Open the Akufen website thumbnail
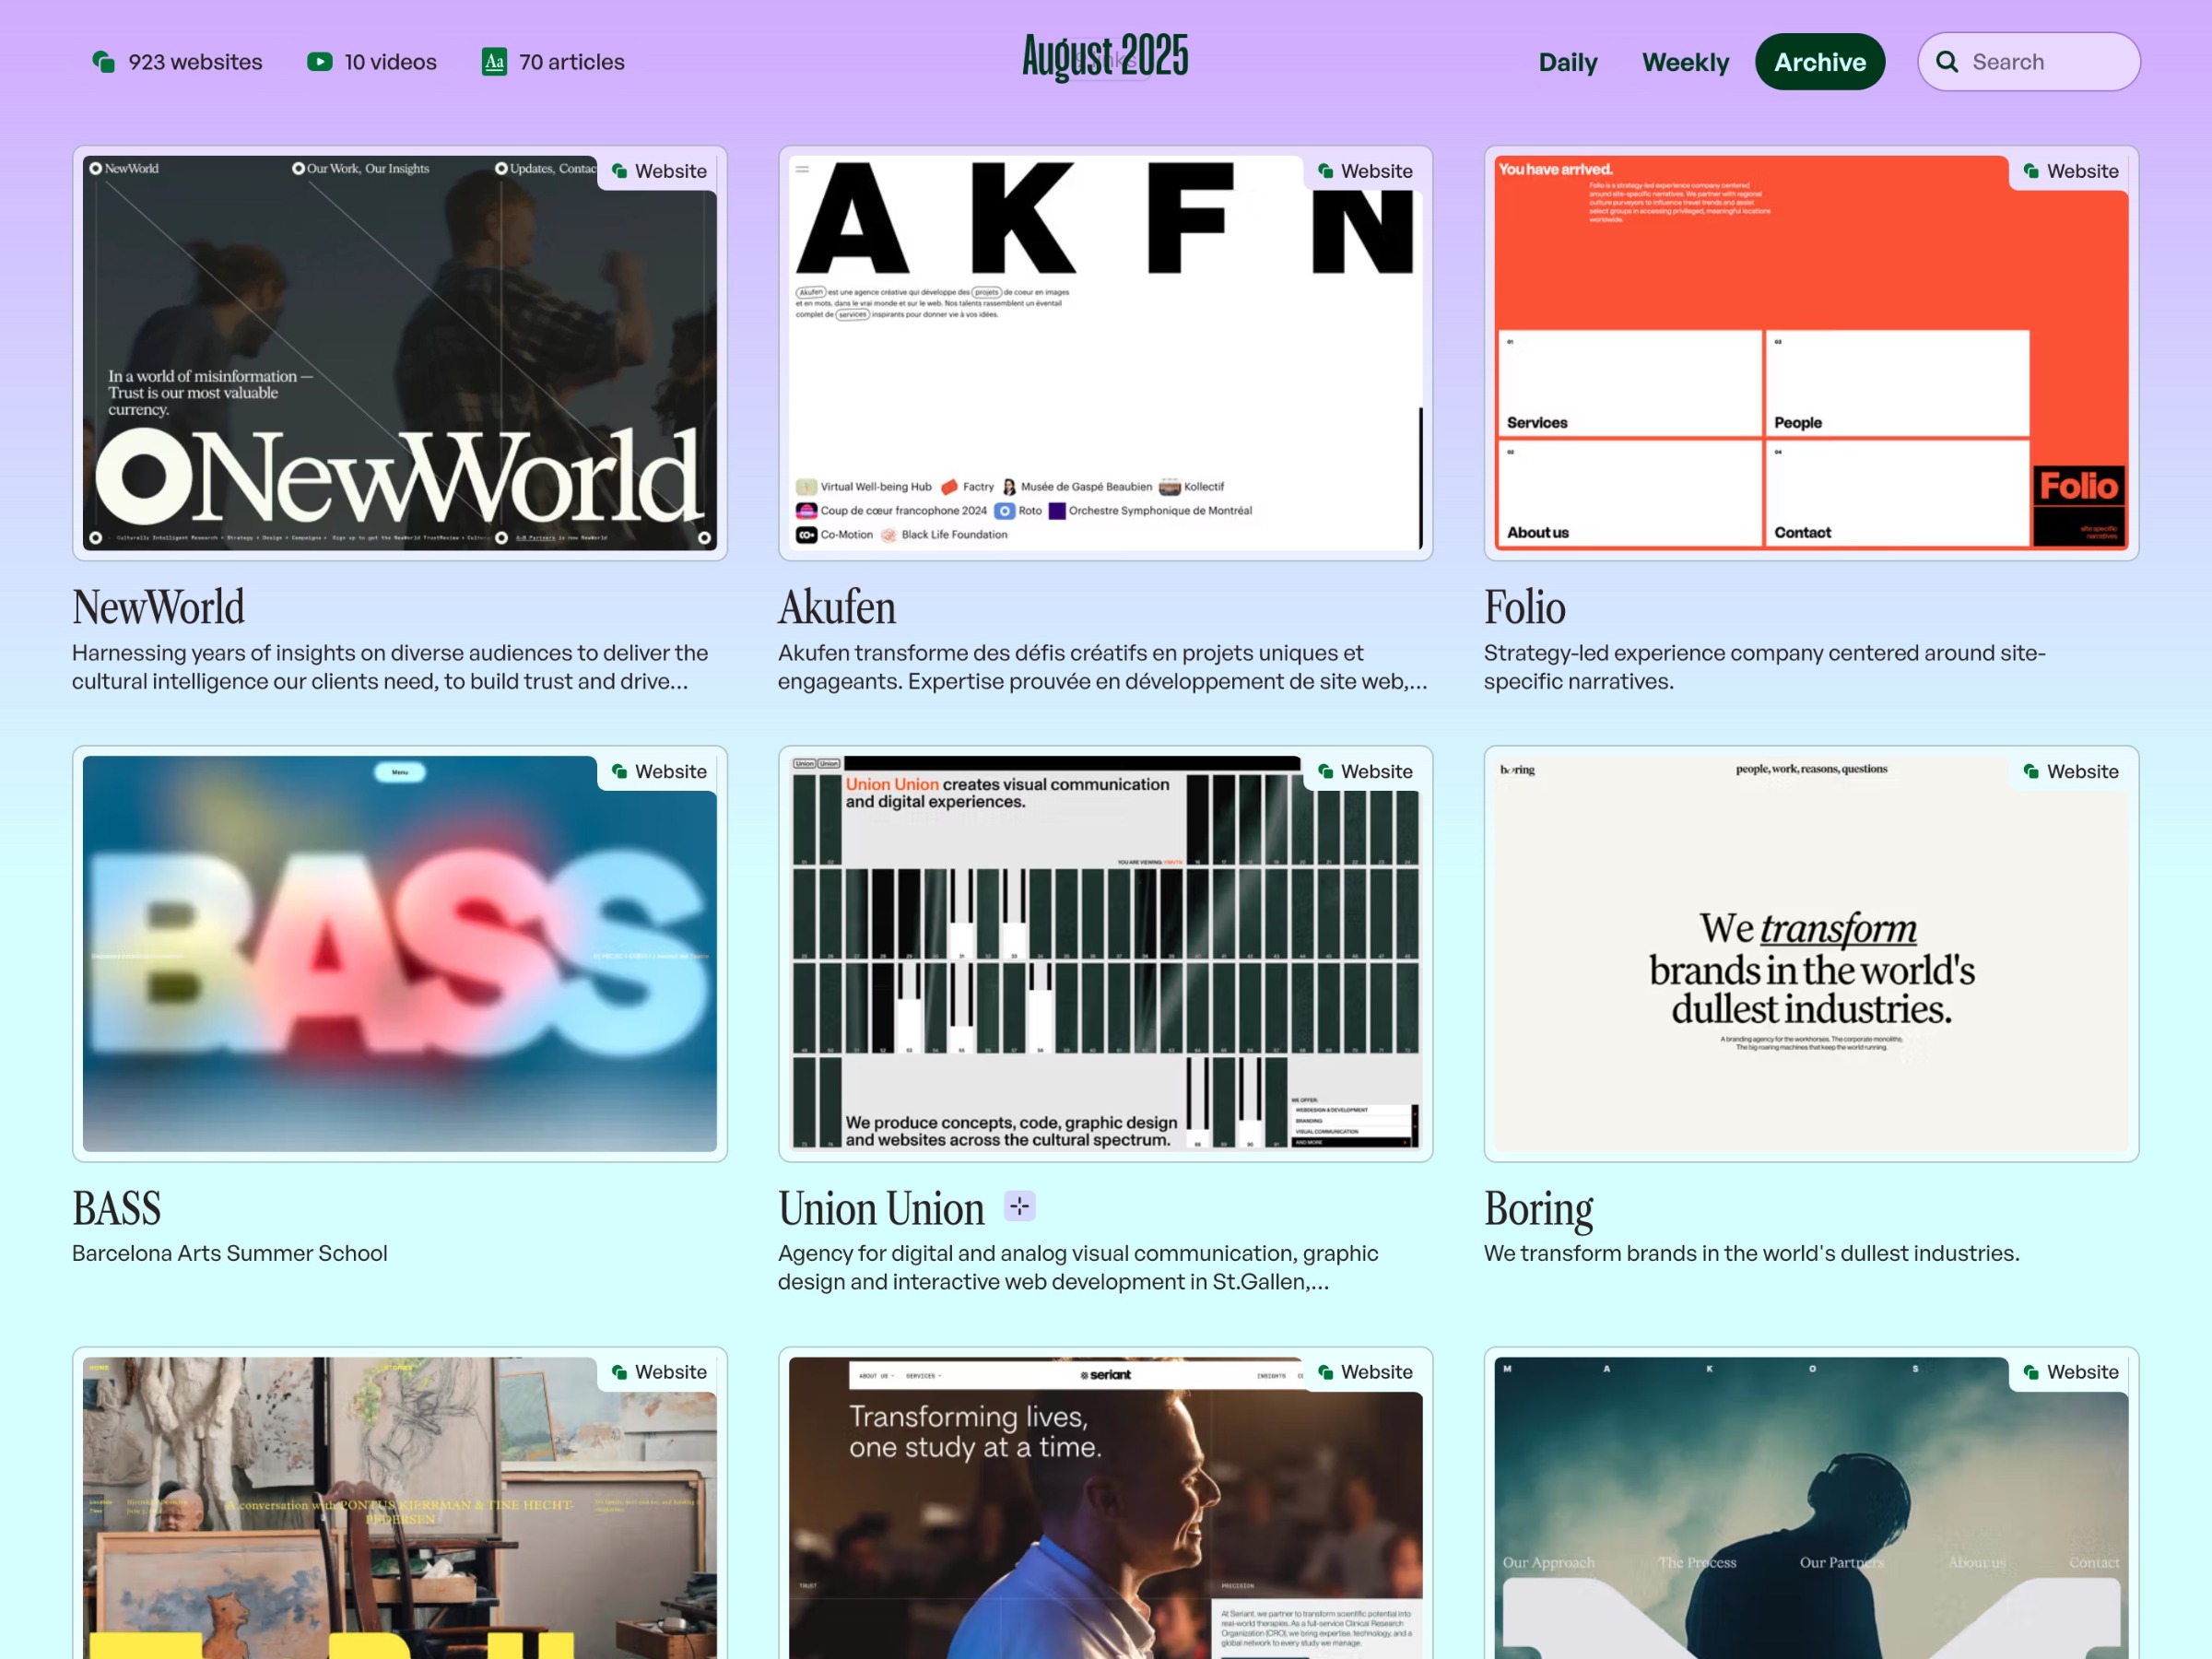Image resolution: width=2212 pixels, height=1659 pixels. pos(1105,353)
